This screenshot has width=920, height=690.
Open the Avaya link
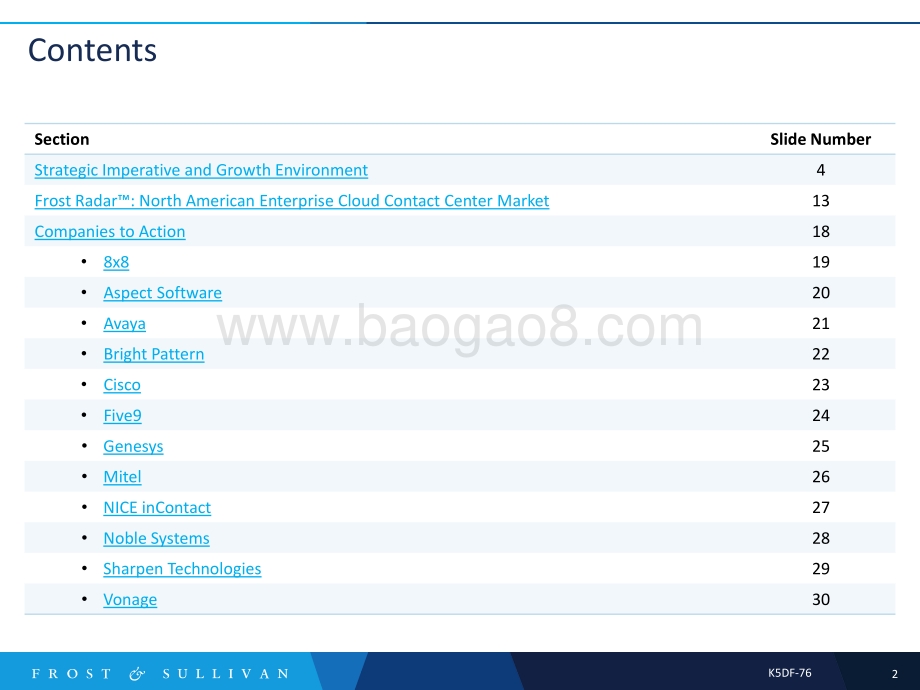[124, 324]
